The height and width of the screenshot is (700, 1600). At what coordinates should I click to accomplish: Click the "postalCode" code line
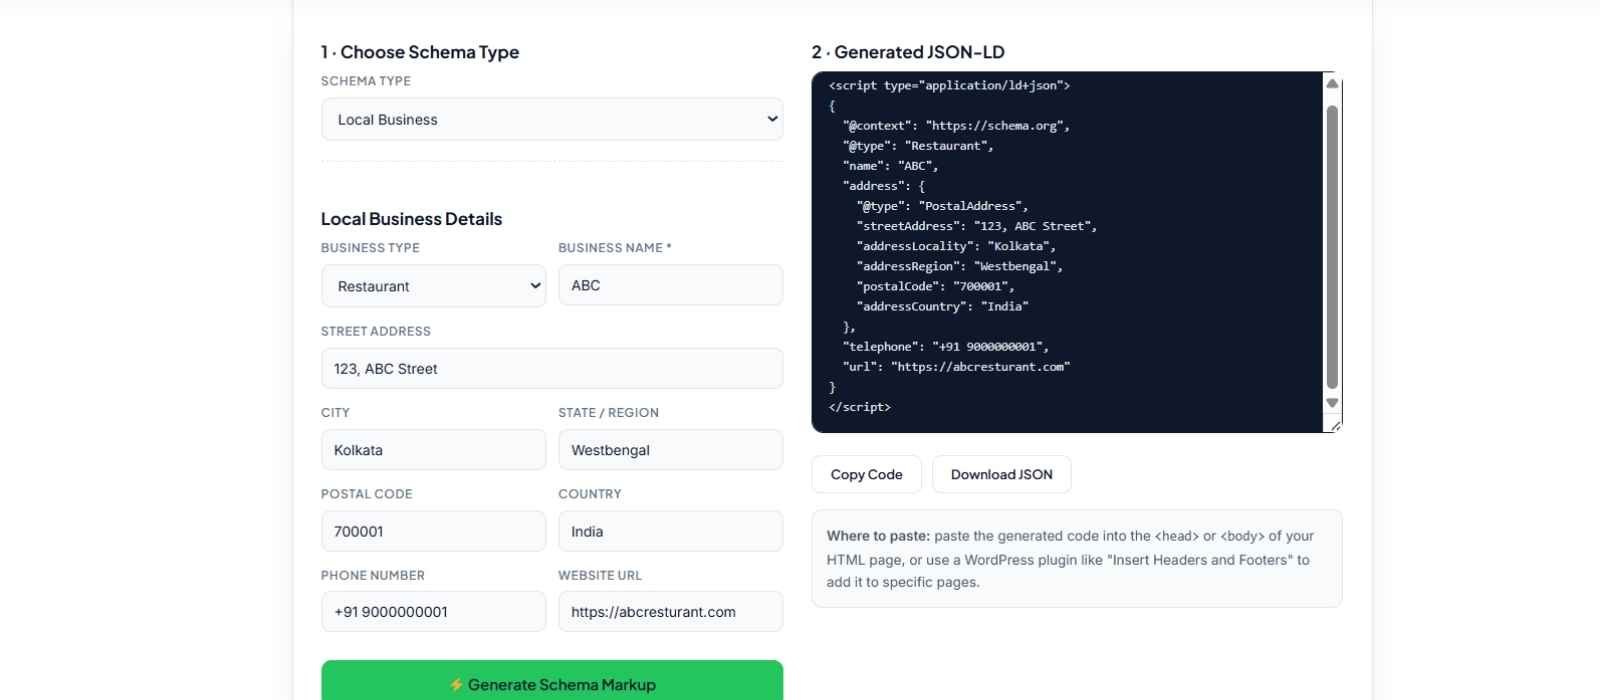(x=935, y=287)
